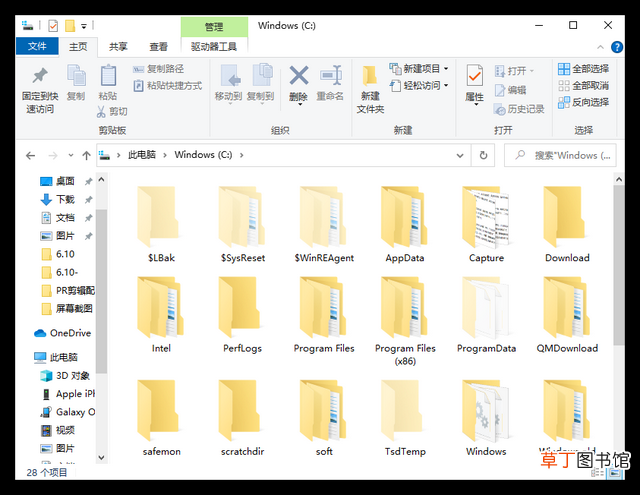Switch to the Share (共享) tab
The width and height of the screenshot is (640, 495).
pos(118,47)
